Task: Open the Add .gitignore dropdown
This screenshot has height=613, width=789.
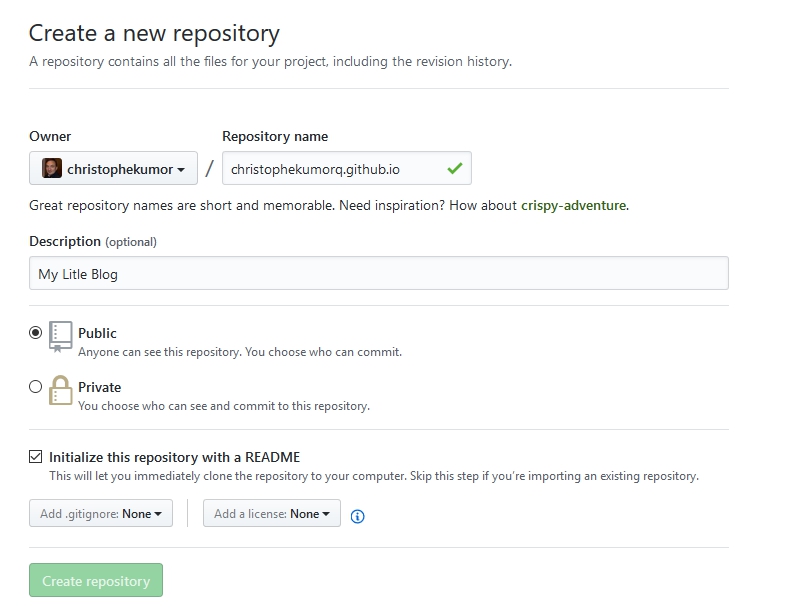Action: click(101, 513)
